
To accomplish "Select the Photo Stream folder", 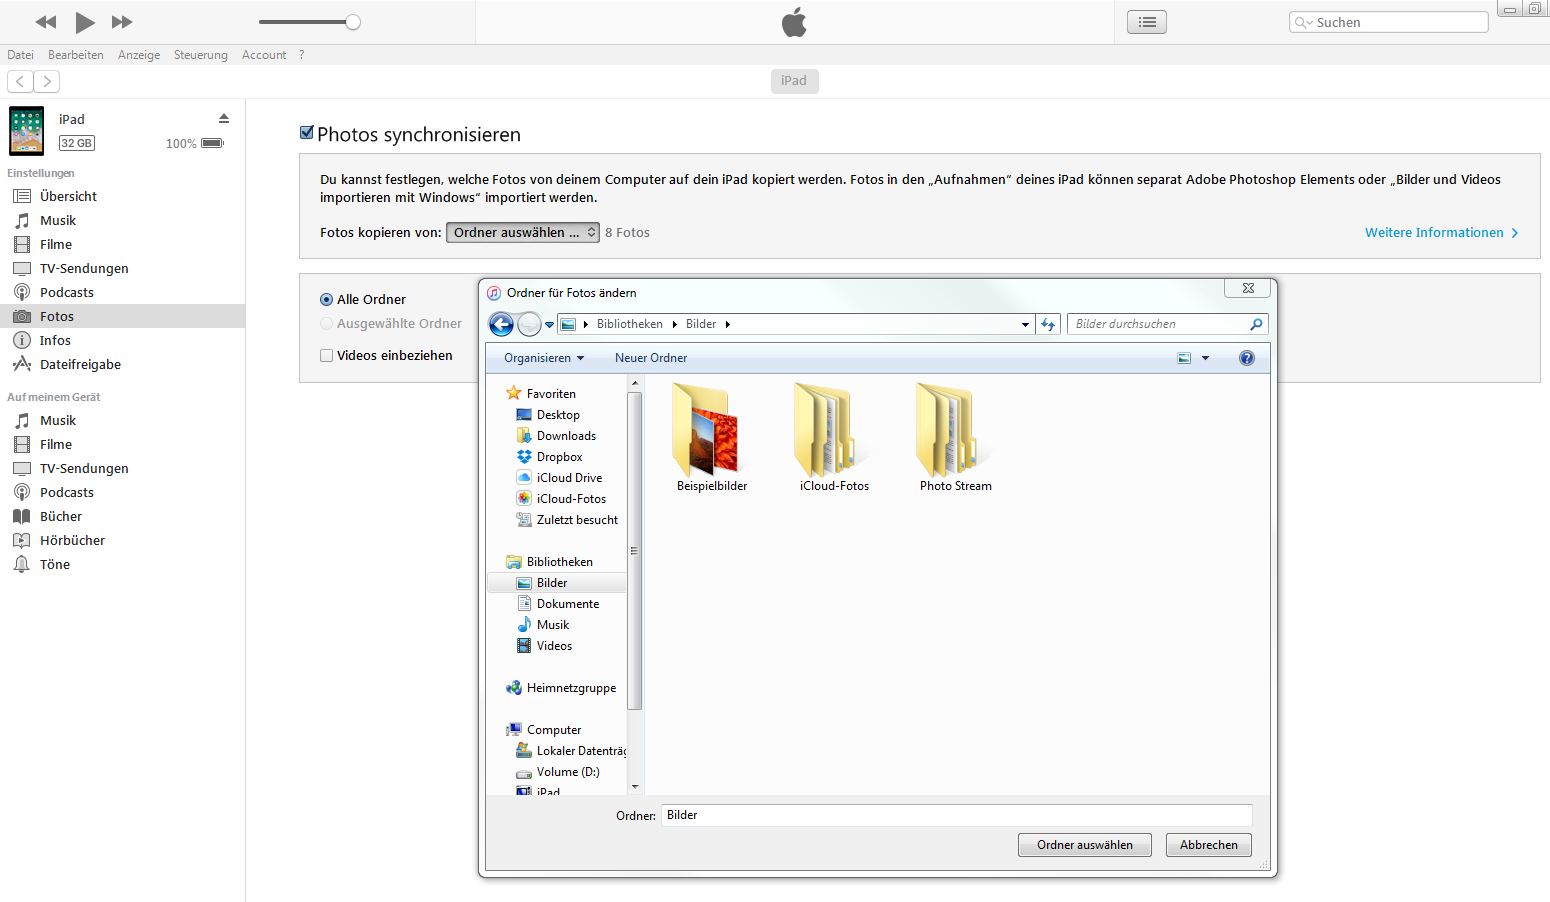I will (x=956, y=438).
